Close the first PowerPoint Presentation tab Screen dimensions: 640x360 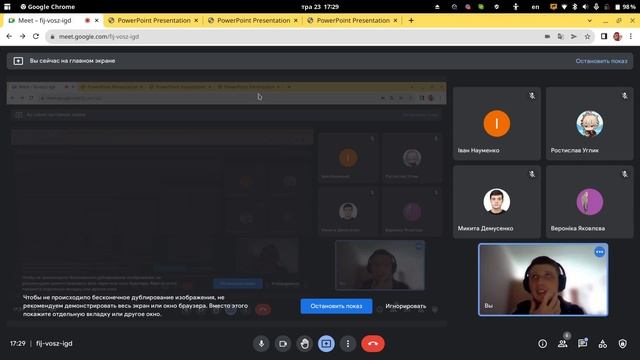point(196,20)
